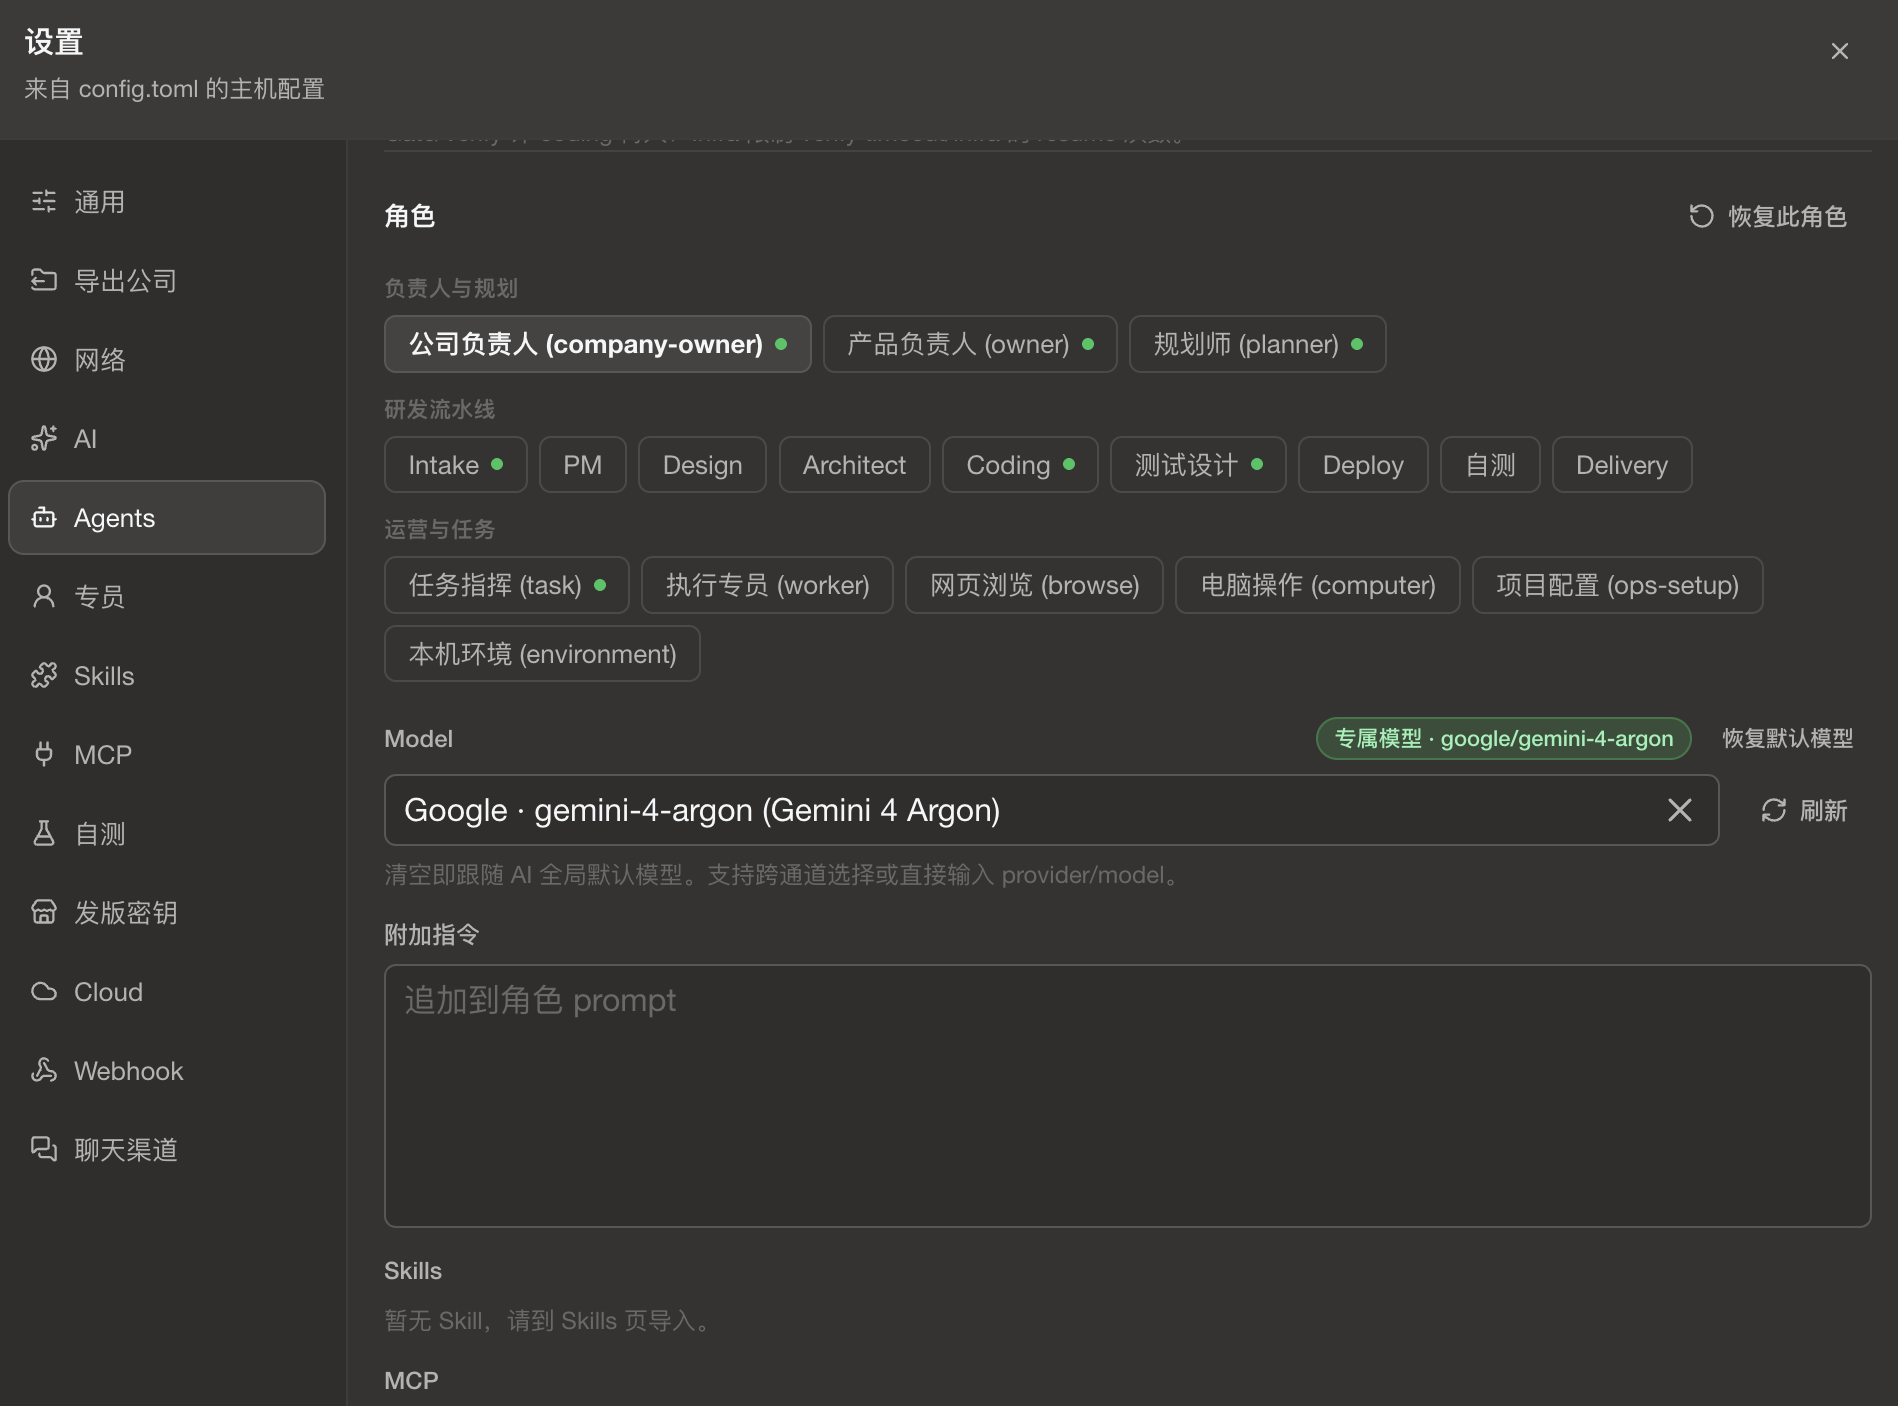Click the Webhook icon in sidebar
Viewport: 1898px width, 1406px height.
tap(44, 1070)
